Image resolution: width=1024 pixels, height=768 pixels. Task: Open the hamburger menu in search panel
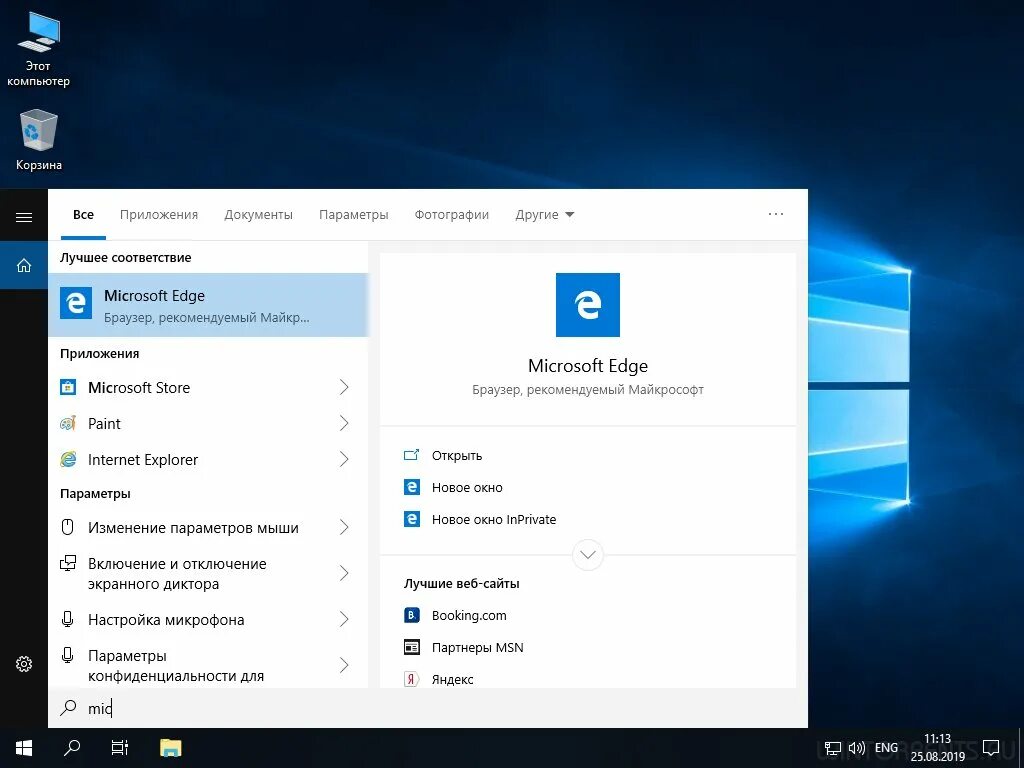(x=24, y=217)
